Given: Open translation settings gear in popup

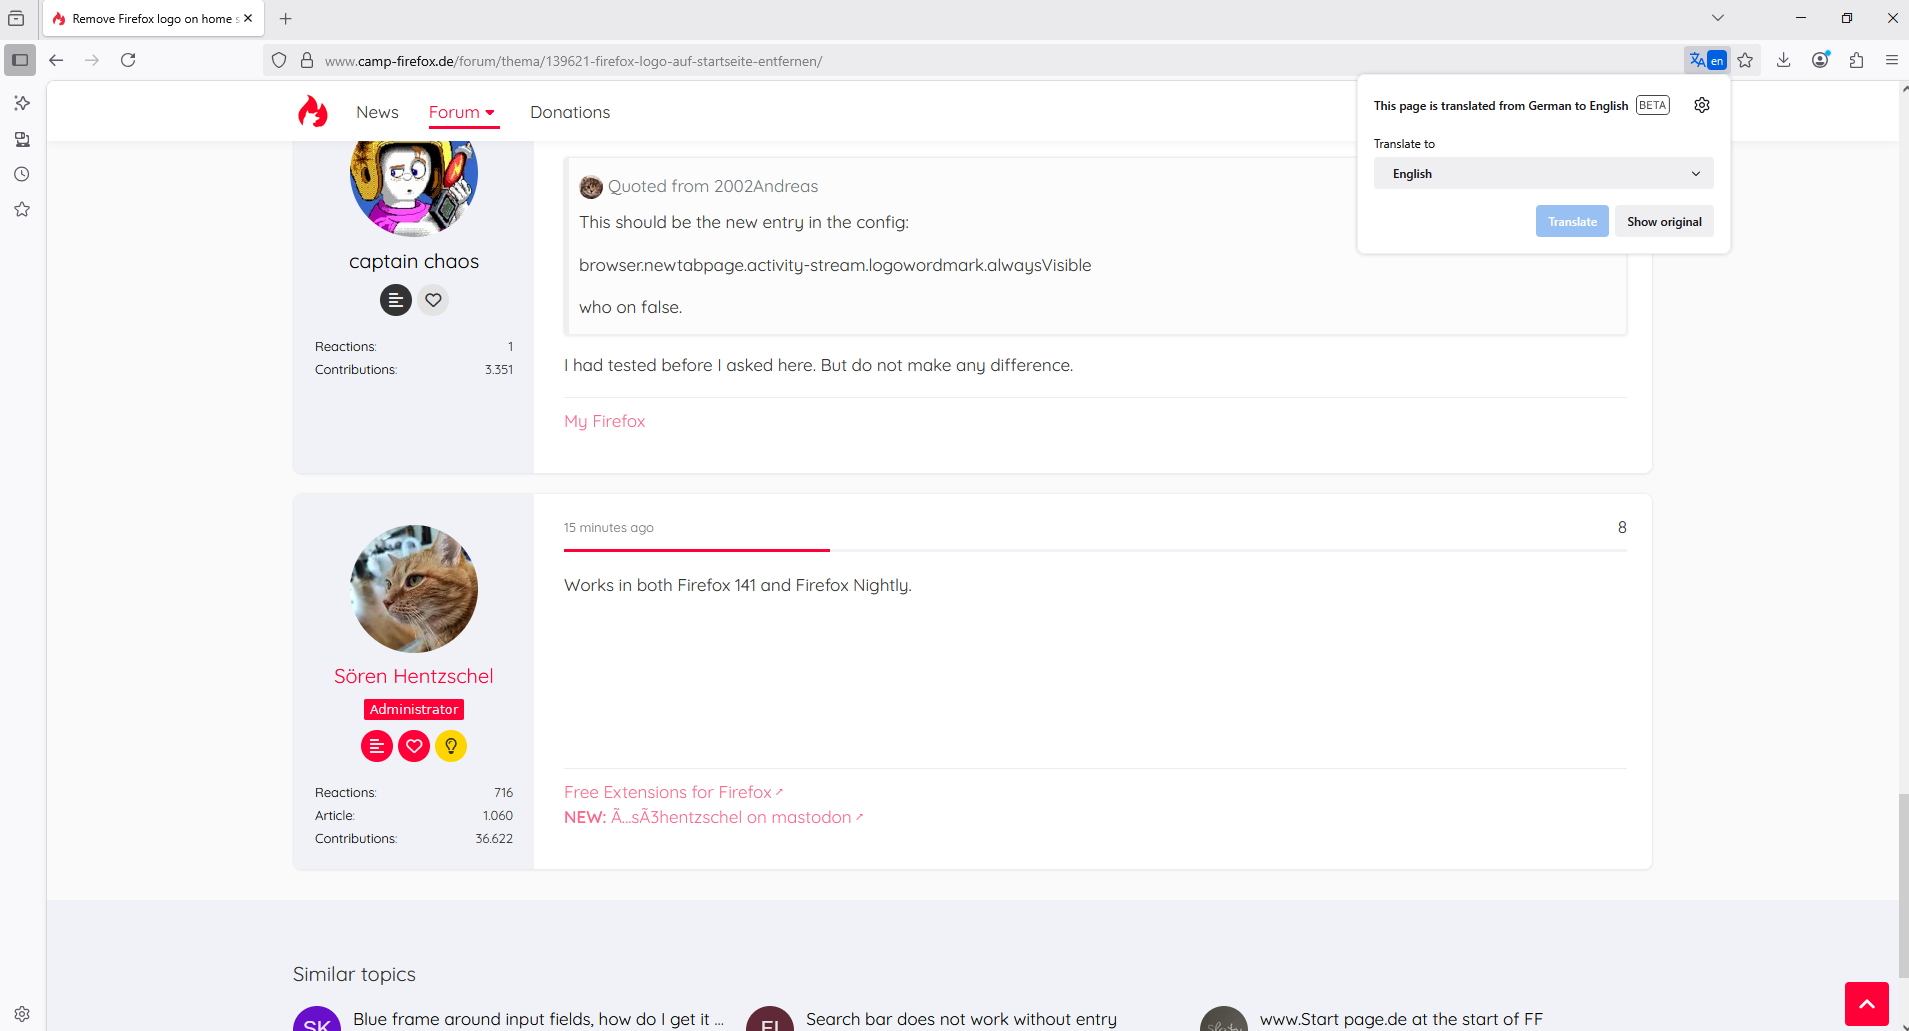Looking at the screenshot, I should pyautogui.click(x=1702, y=105).
